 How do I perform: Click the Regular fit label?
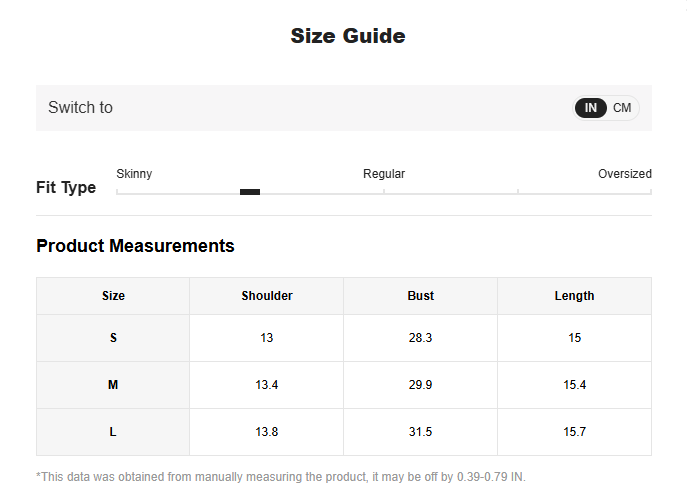[384, 174]
